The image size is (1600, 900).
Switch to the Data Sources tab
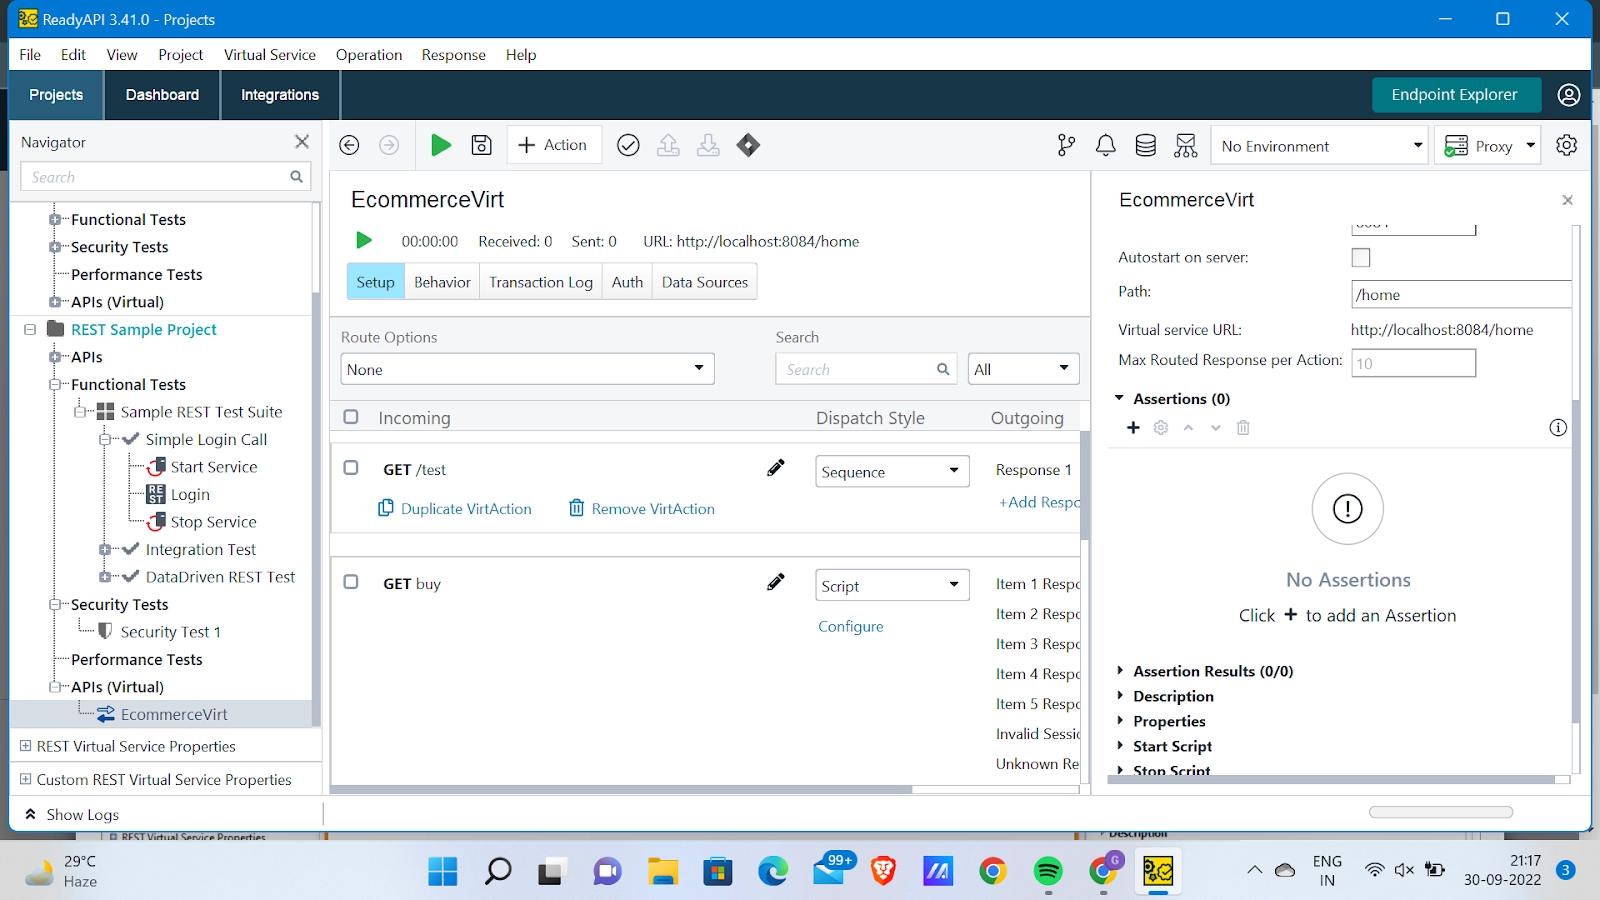pyautogui.click(x=705, y=282)
